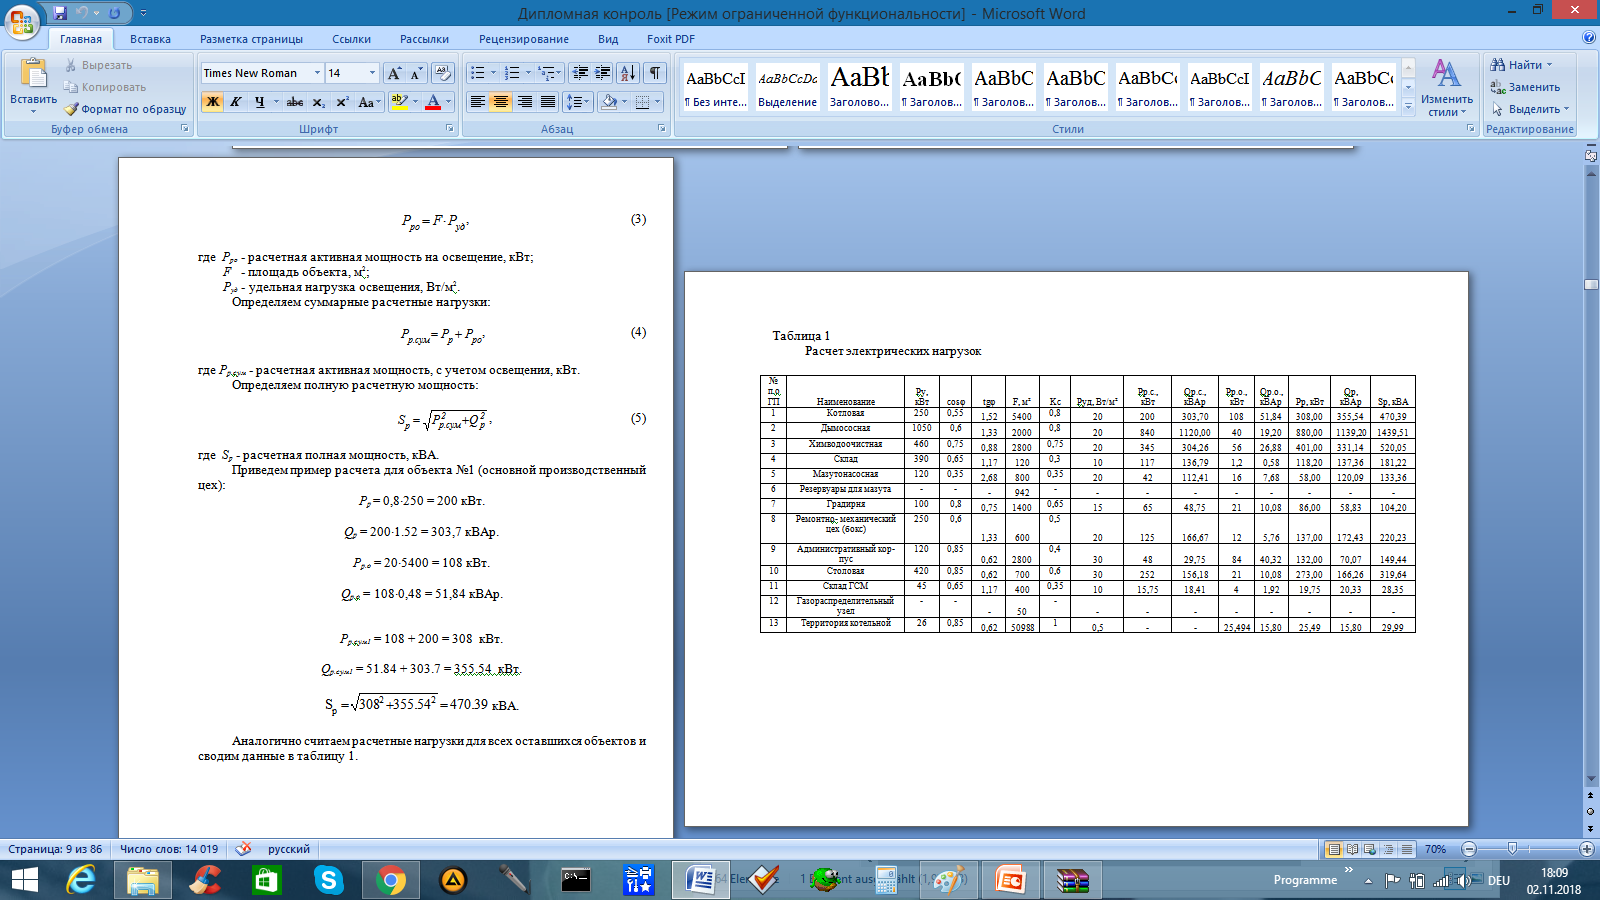Click the Format Painter icon
1600x900 pixels.
coord(125,109)
